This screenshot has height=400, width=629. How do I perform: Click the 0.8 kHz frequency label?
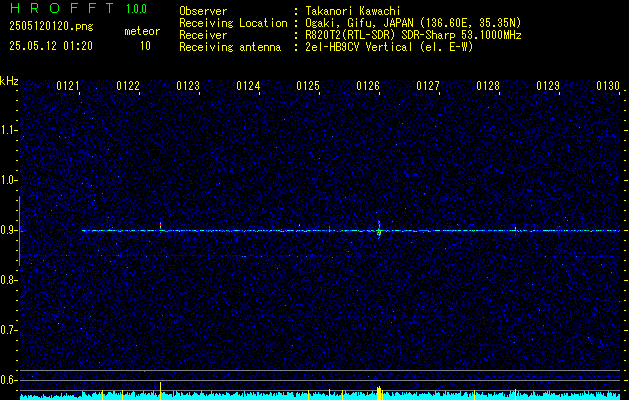pos(8,280)
